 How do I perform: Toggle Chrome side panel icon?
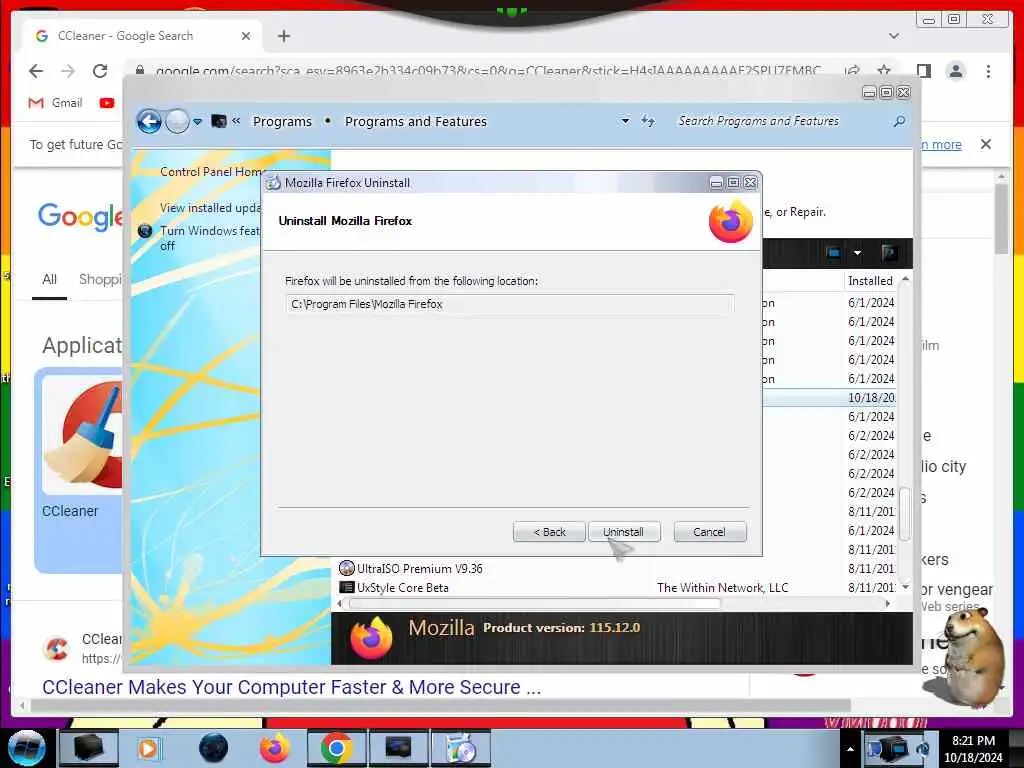[x=924, y=71]
